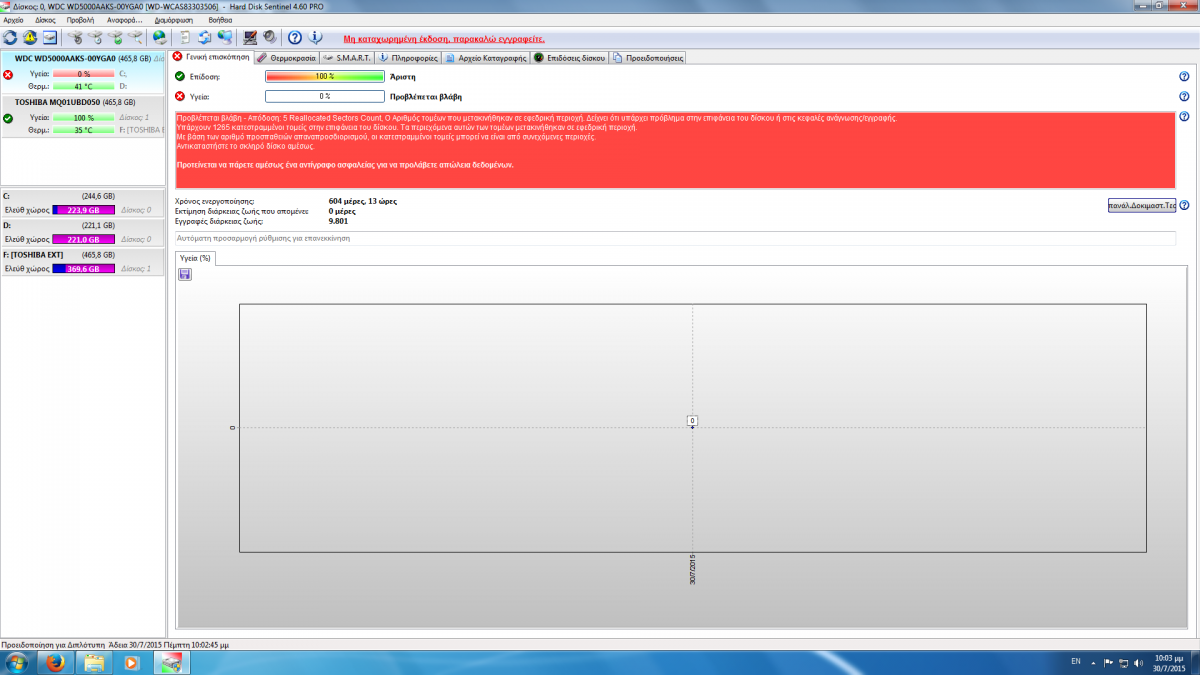Switch to the Προειδοποιήσεις tab
Image resolution: width=1200 pixels, height=675 pixels.
pos(649,58)
